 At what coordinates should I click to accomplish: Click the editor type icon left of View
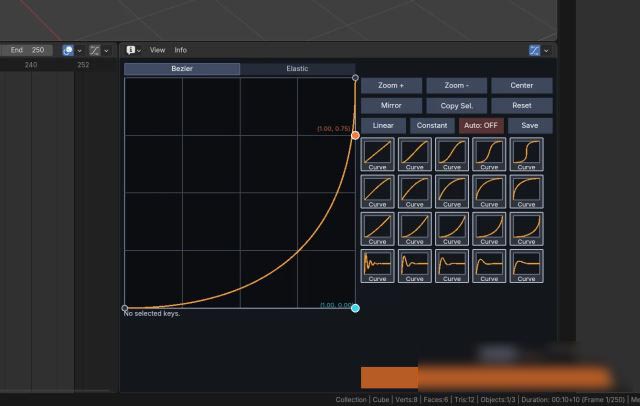[131, 50]
